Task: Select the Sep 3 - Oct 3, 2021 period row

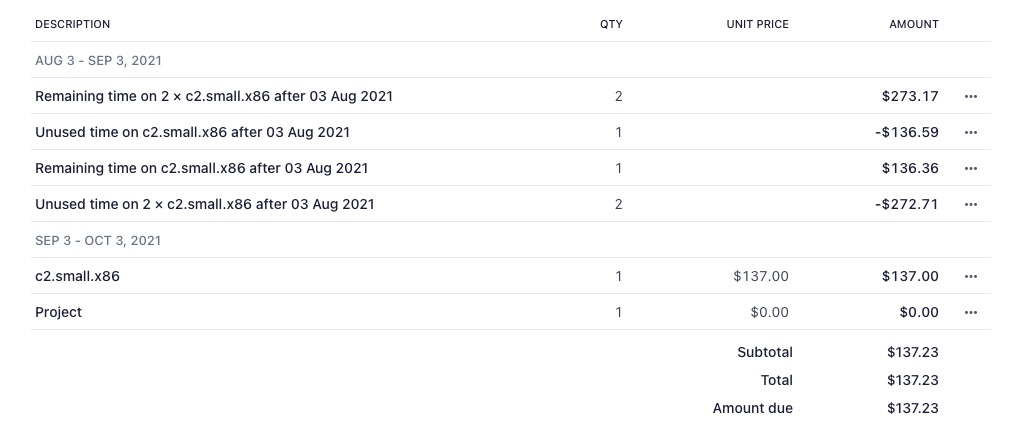Action: pyautogui.click(x=98, y=241)
